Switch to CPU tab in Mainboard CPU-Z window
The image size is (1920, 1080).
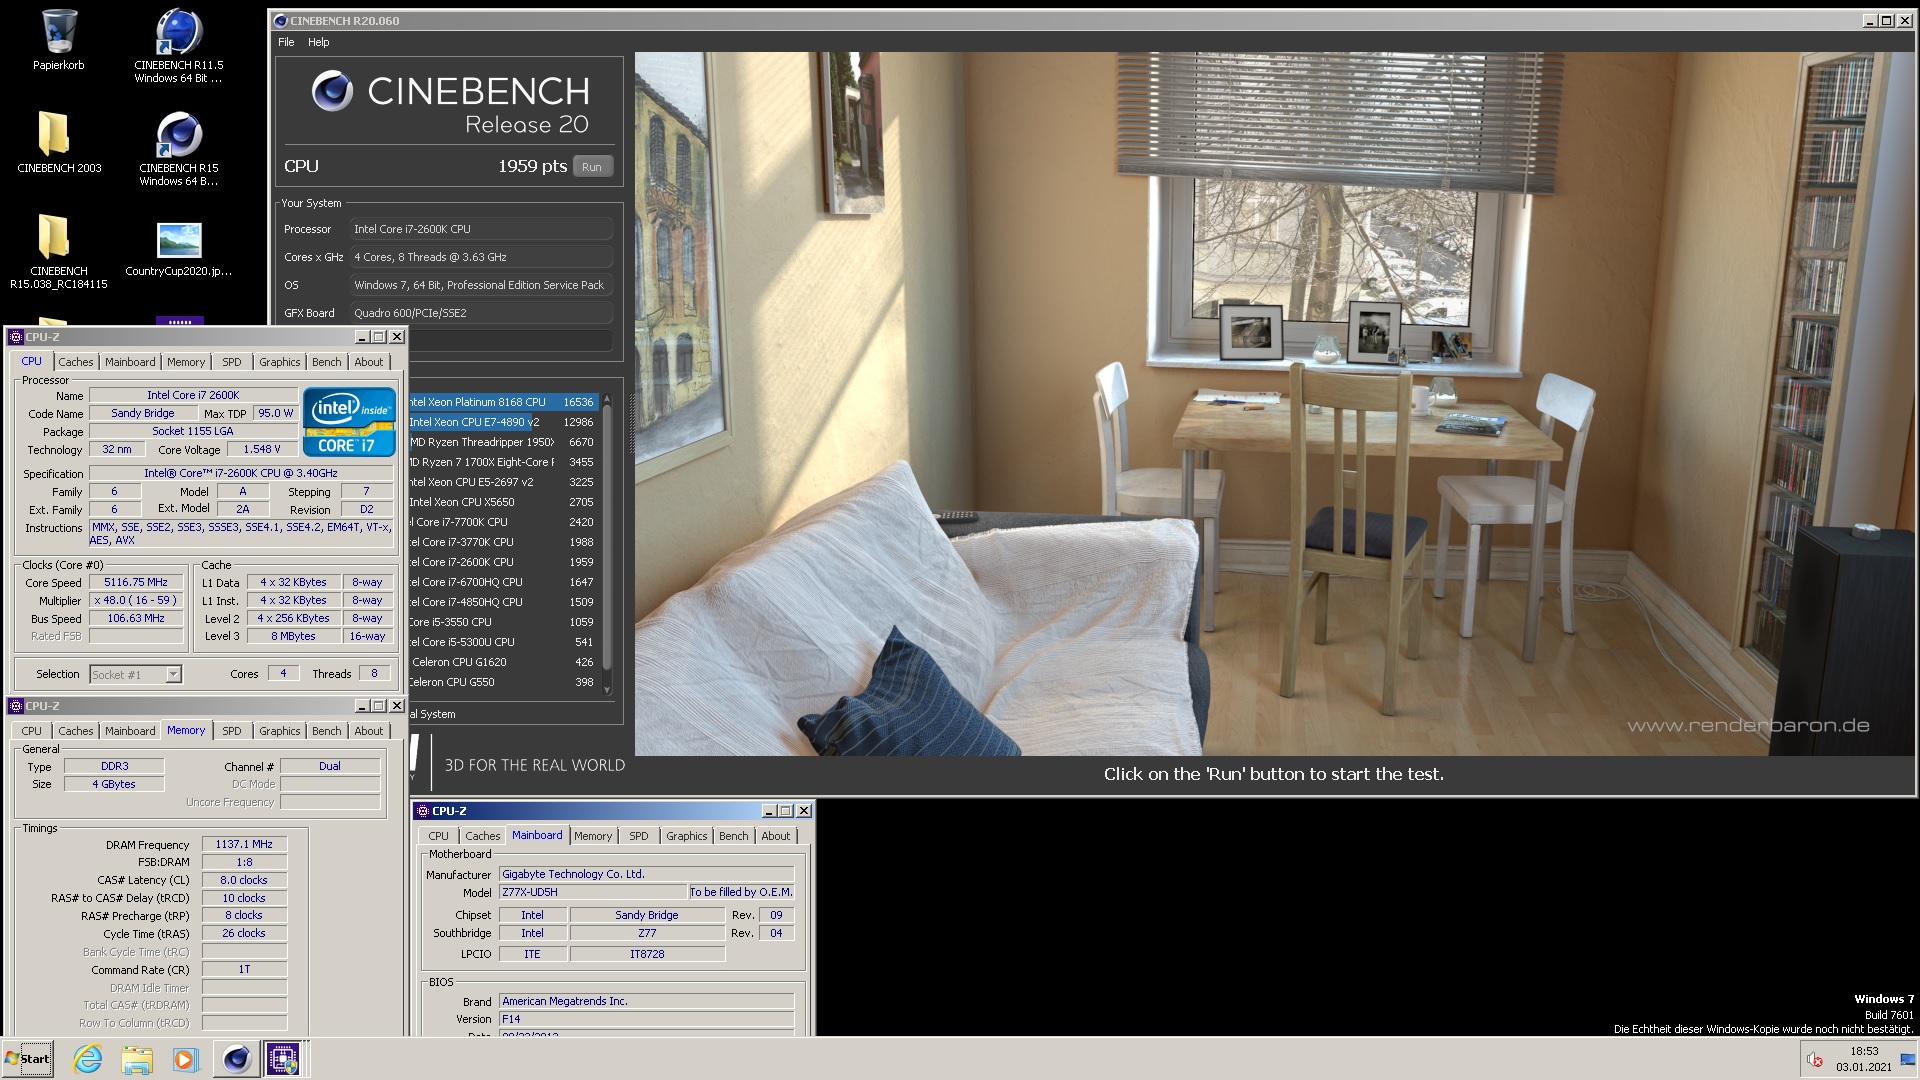coord(438,836)
